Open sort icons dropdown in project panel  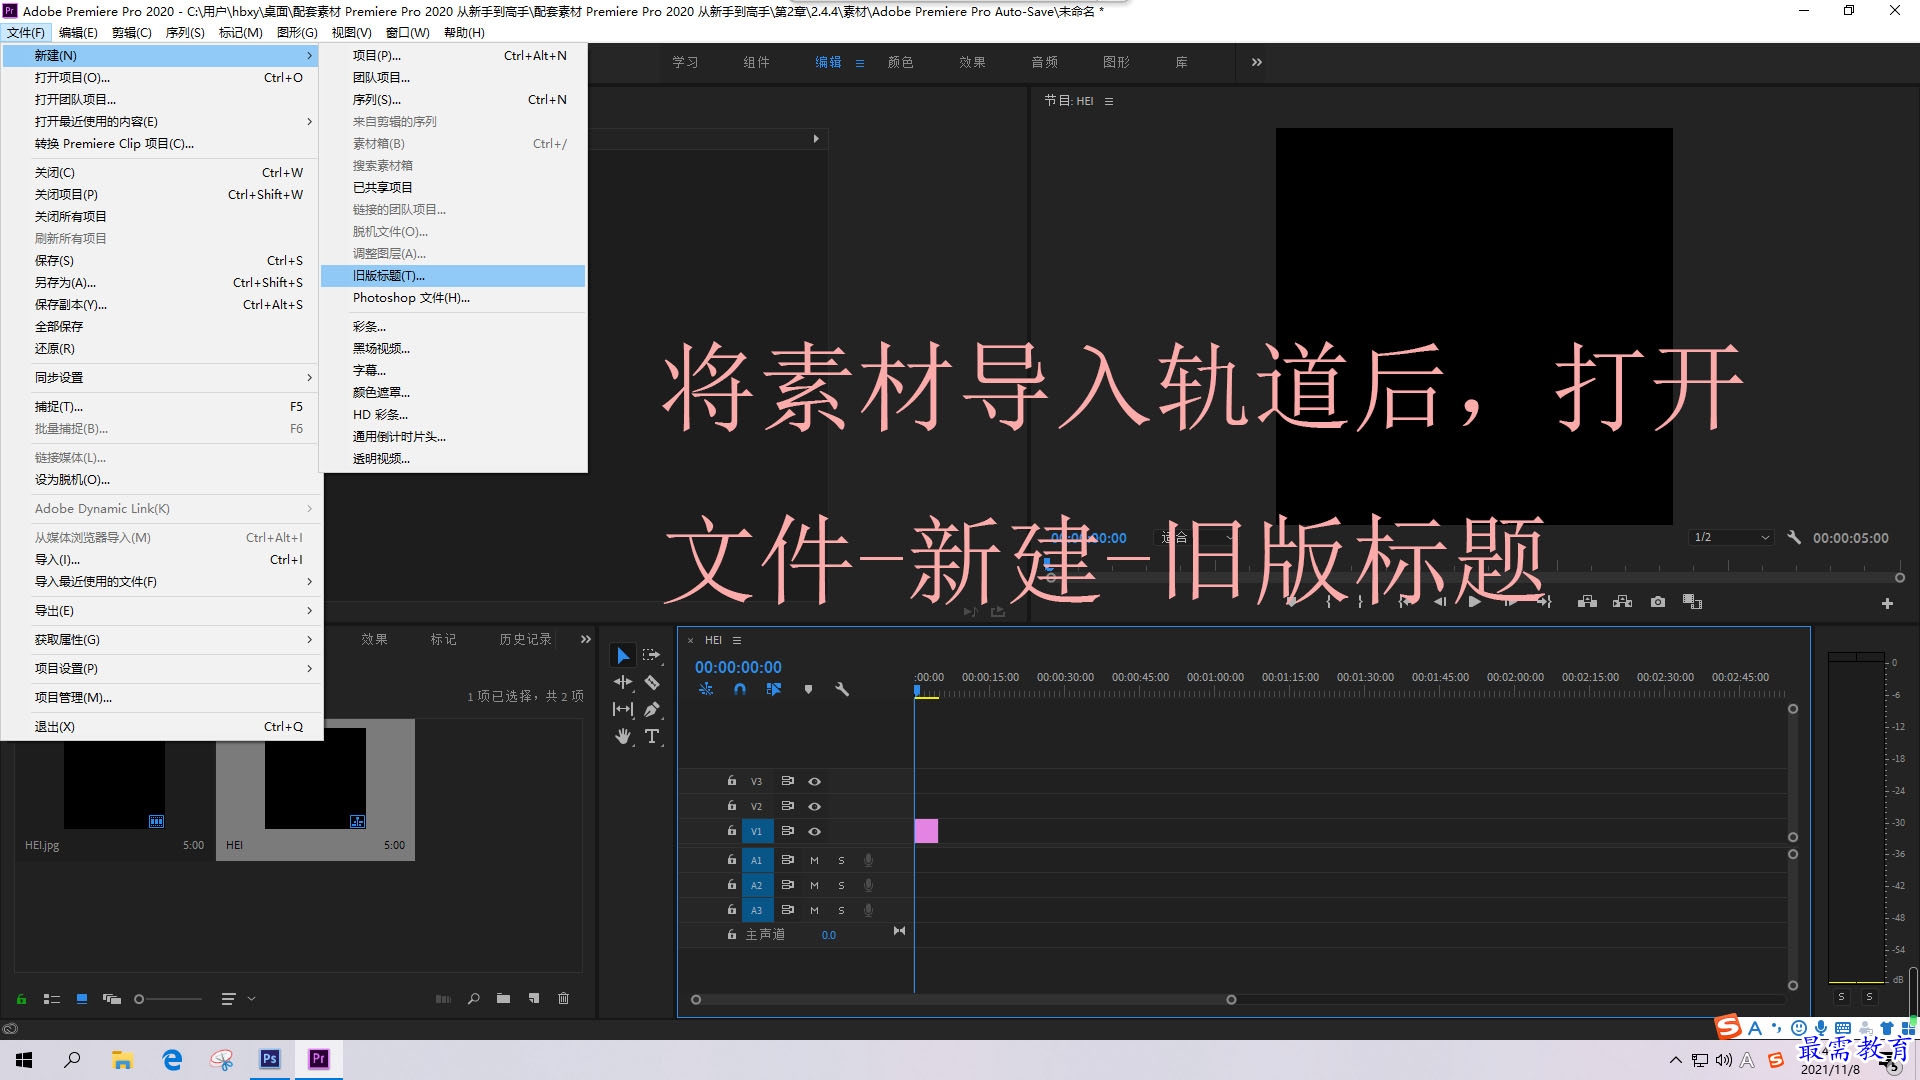(x=237, y=998)
